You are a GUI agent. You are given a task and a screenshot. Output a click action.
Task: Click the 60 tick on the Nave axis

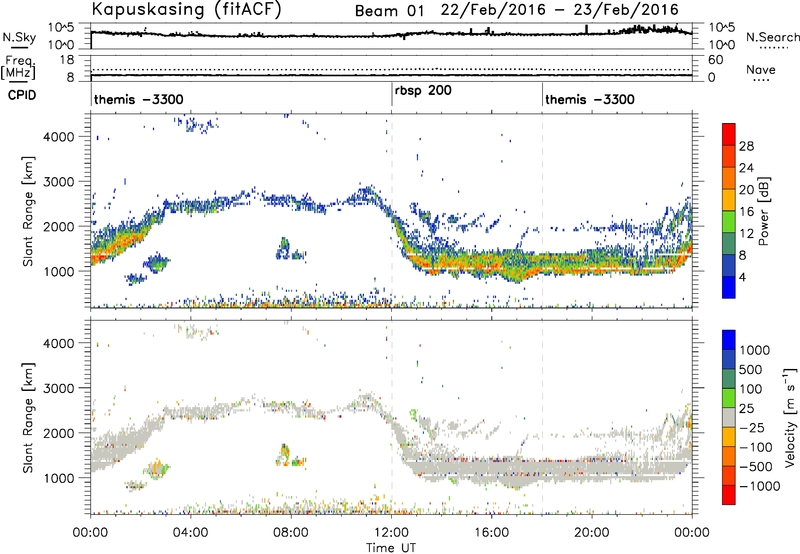716,60
